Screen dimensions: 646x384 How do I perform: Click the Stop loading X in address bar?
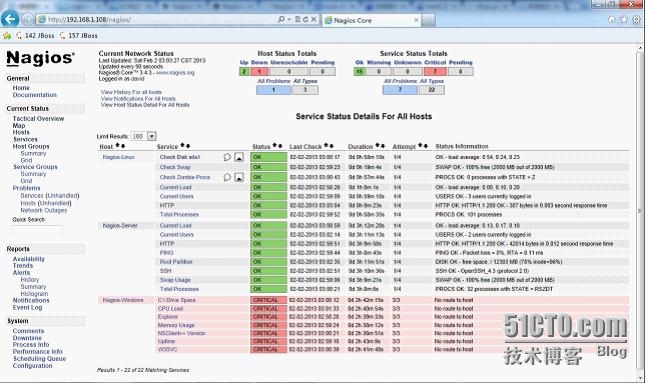tap(314, 19)
